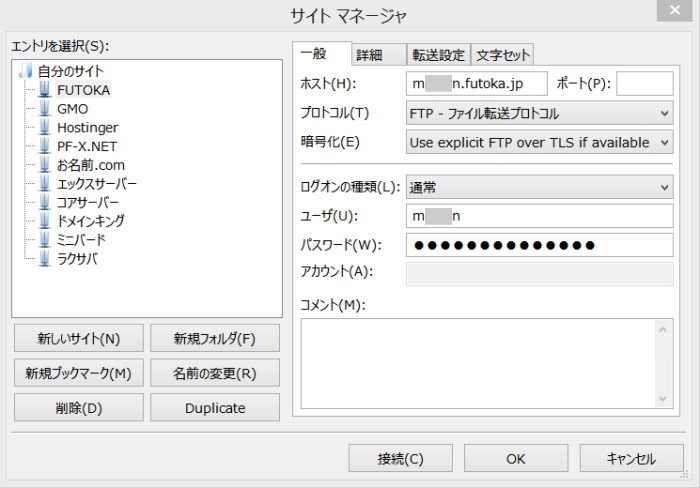Viewport: 700px width, 488px height.
Task: Click the PF-X.NET server icon
Action: pos(44,146)
